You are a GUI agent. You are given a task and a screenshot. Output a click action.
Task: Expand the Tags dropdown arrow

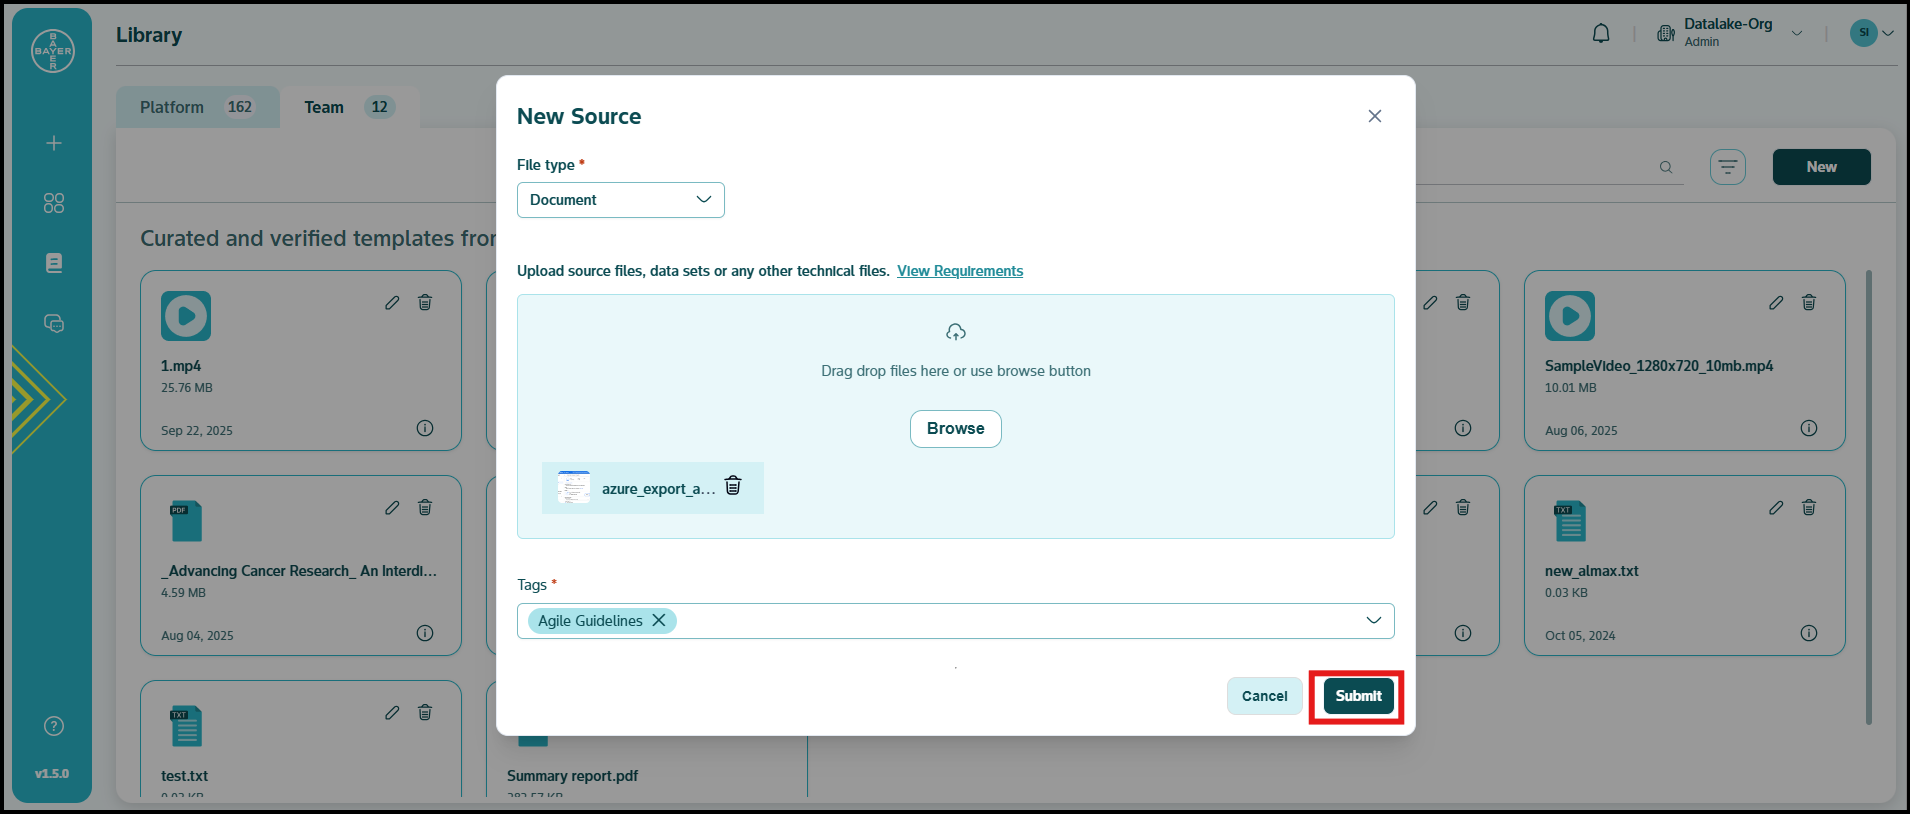[1374, 620]
